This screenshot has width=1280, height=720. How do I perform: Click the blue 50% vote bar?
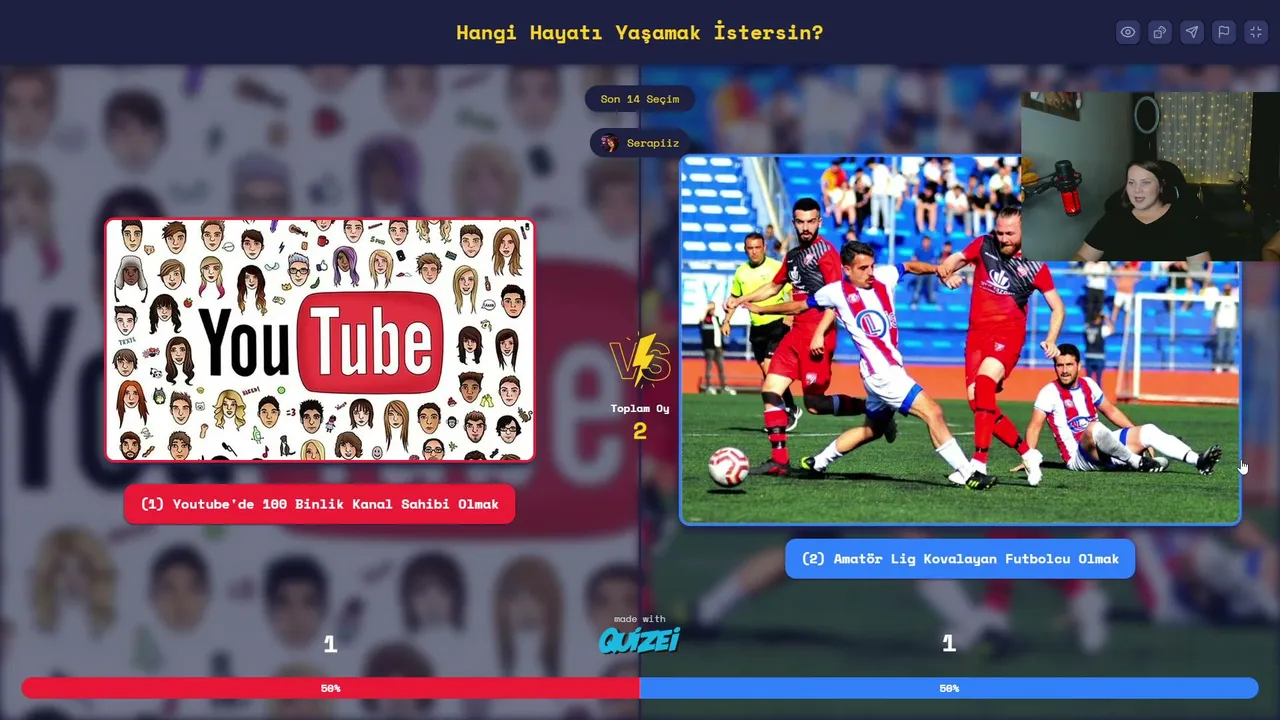point(949,688)
